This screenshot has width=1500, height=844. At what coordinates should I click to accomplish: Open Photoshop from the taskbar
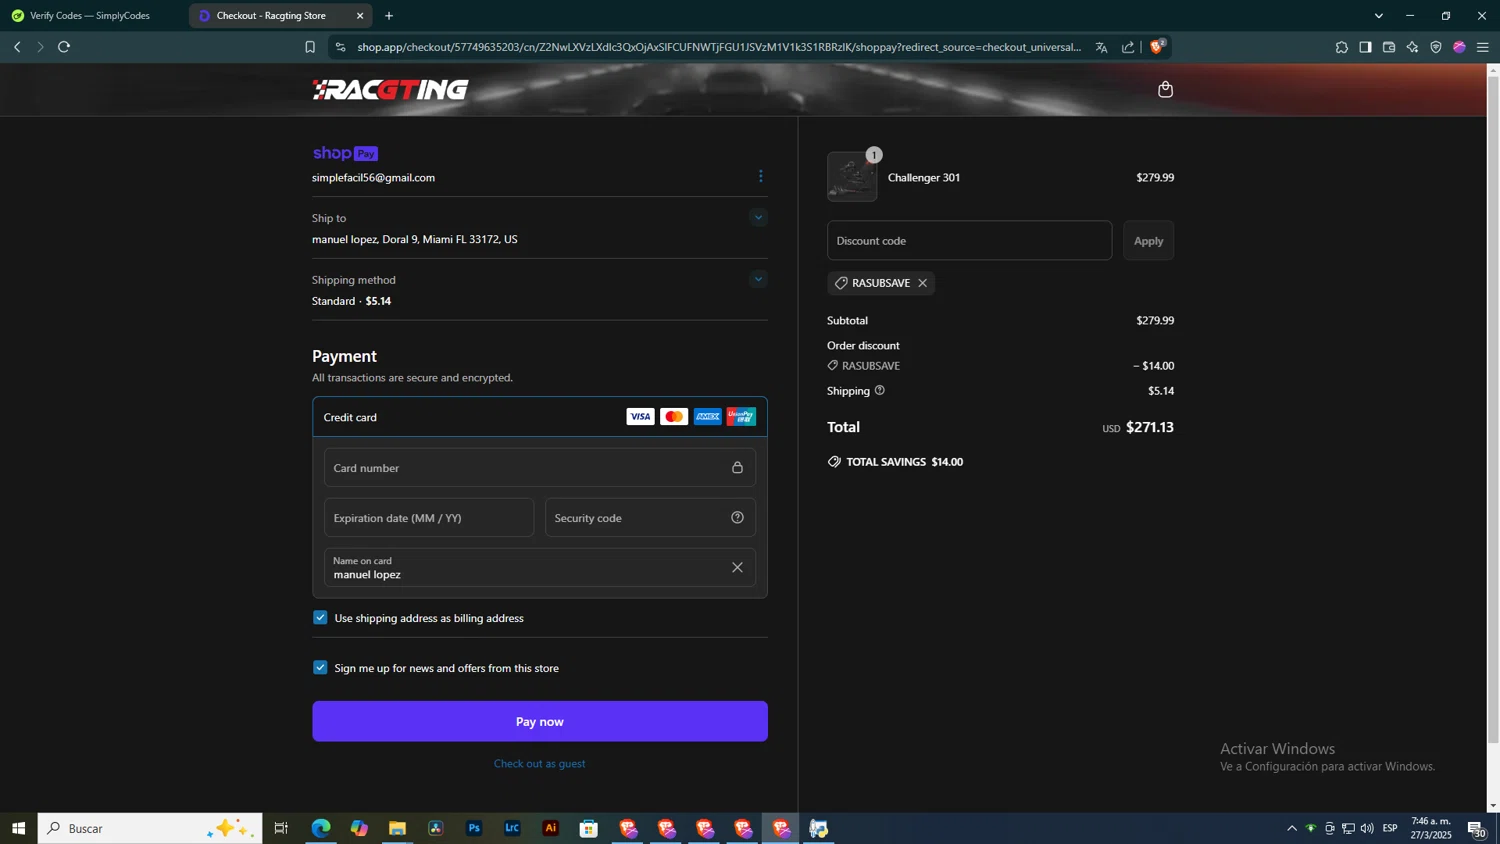tap(474, 828)
